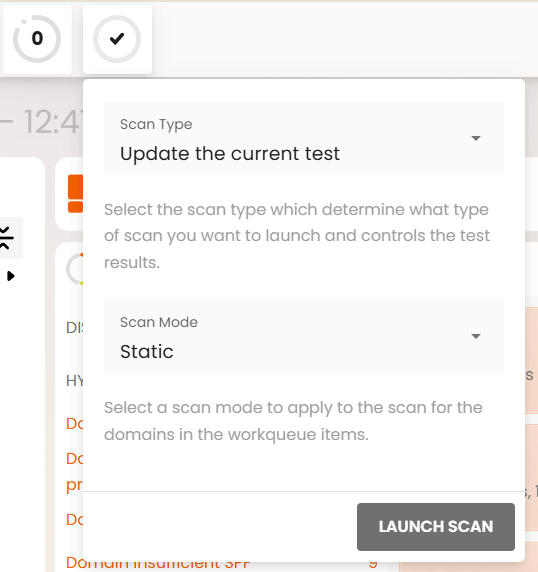Click orange Do link directly above pr

[75, 459]
